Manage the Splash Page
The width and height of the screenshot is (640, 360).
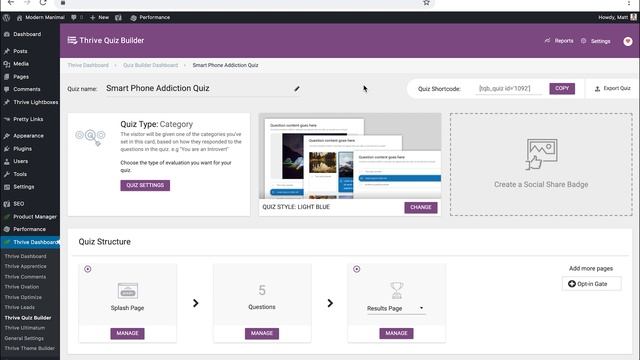click(127, 333)
